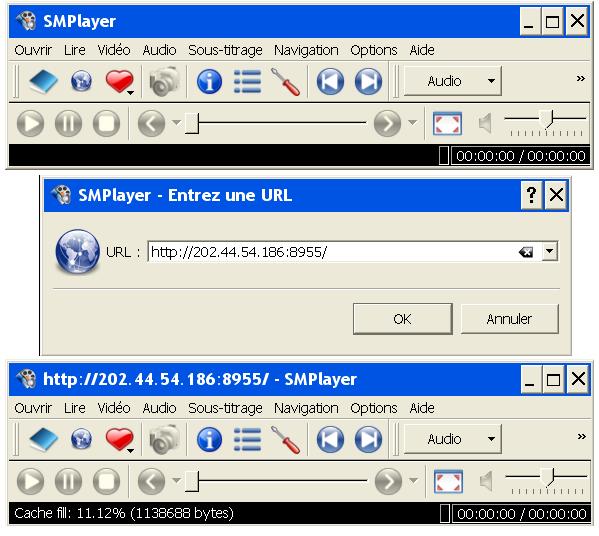Expand toolbar overflow chevron in bottom window

(x=581, y=436)
